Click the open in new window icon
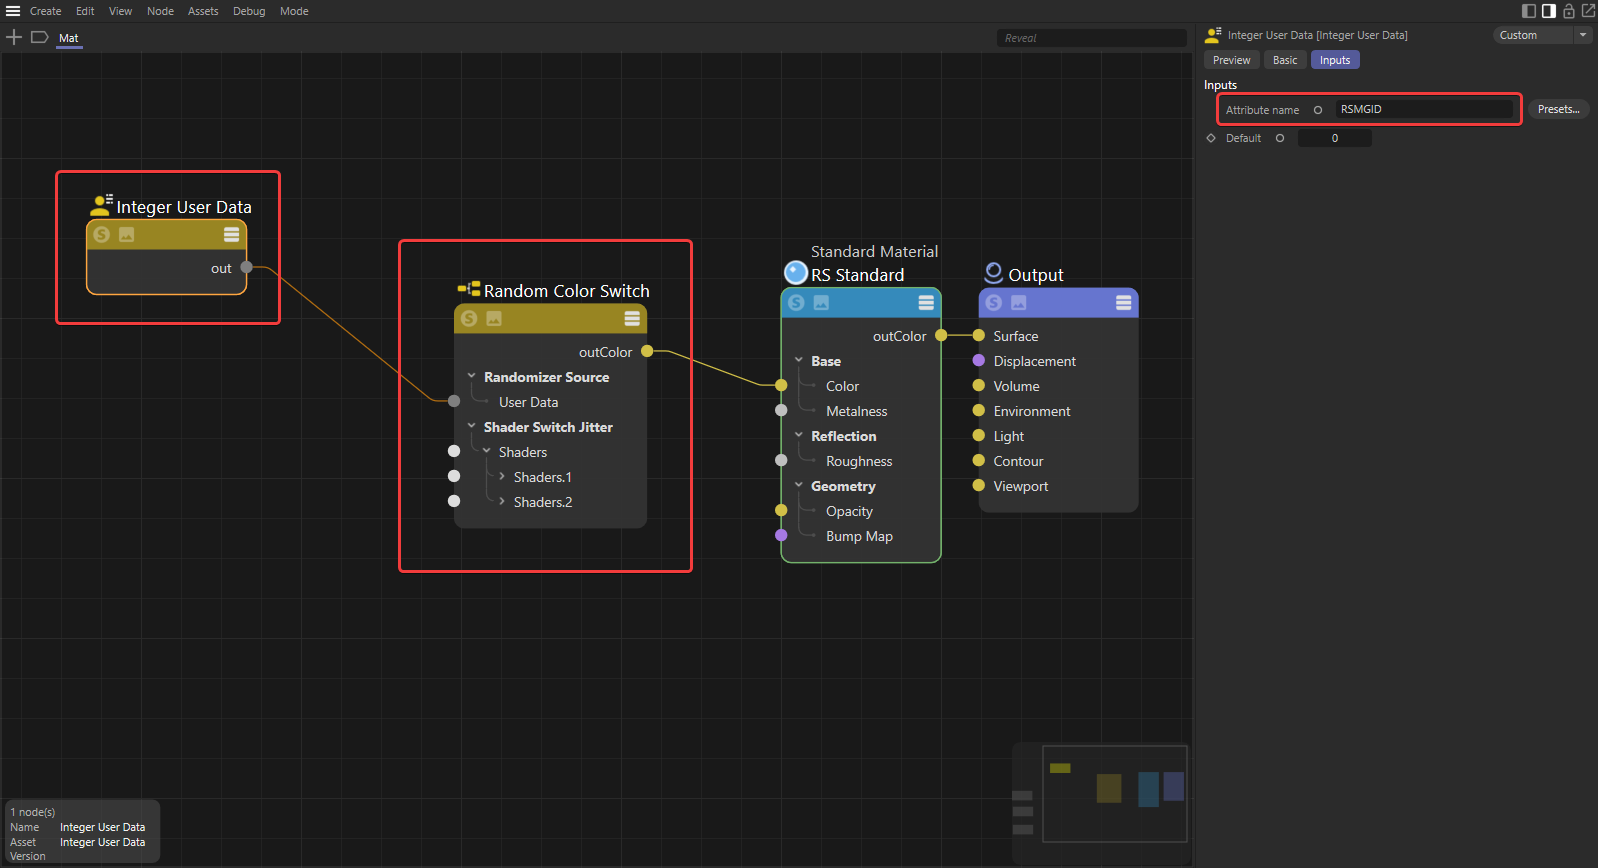 pos(1588,11)
